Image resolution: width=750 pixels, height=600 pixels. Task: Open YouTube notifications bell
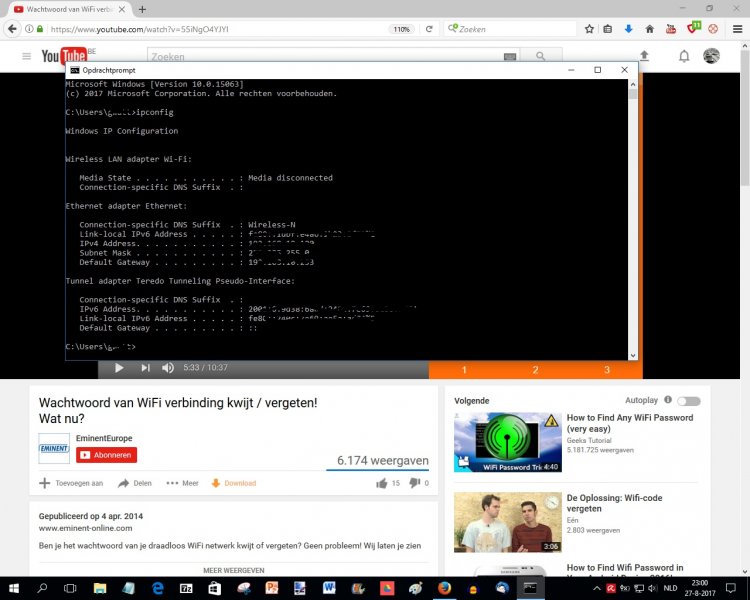point(684,56)
